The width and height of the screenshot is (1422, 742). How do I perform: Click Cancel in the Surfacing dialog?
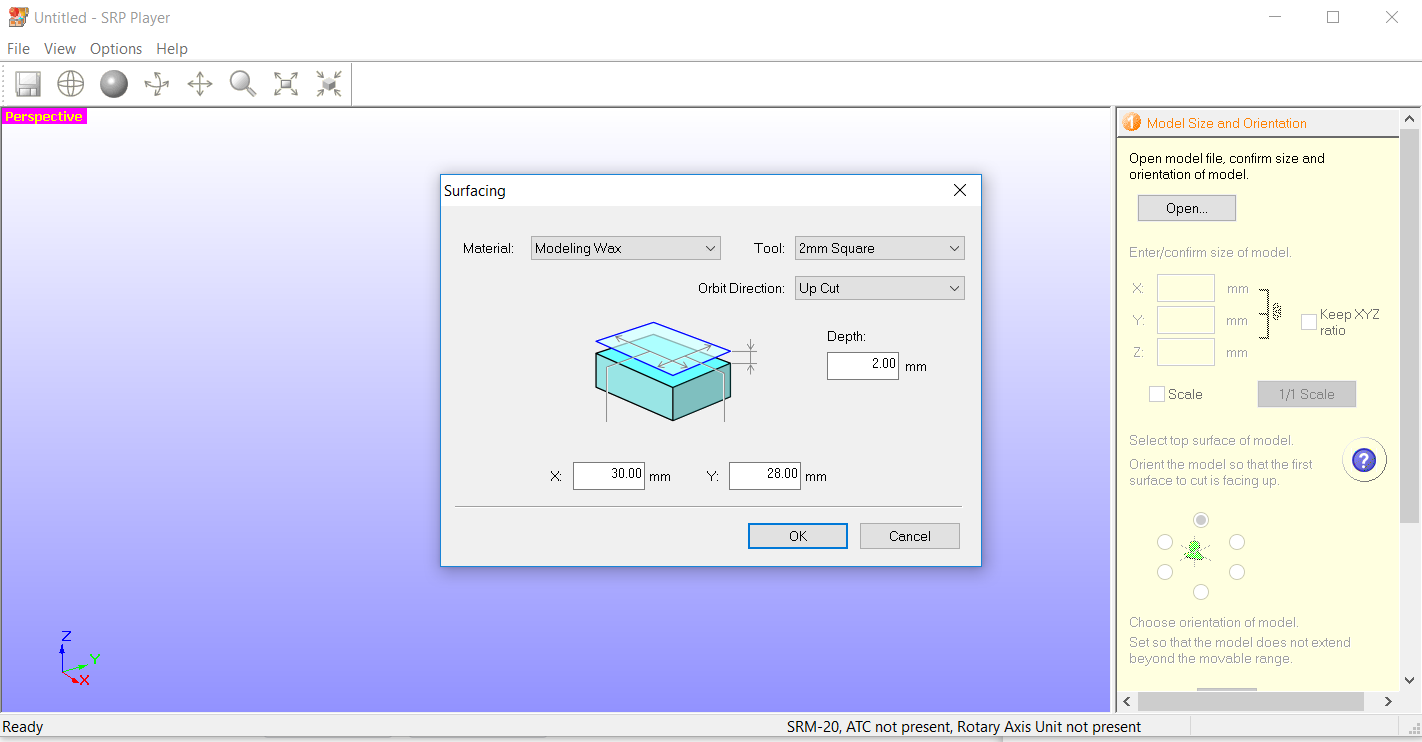[910, 536]
